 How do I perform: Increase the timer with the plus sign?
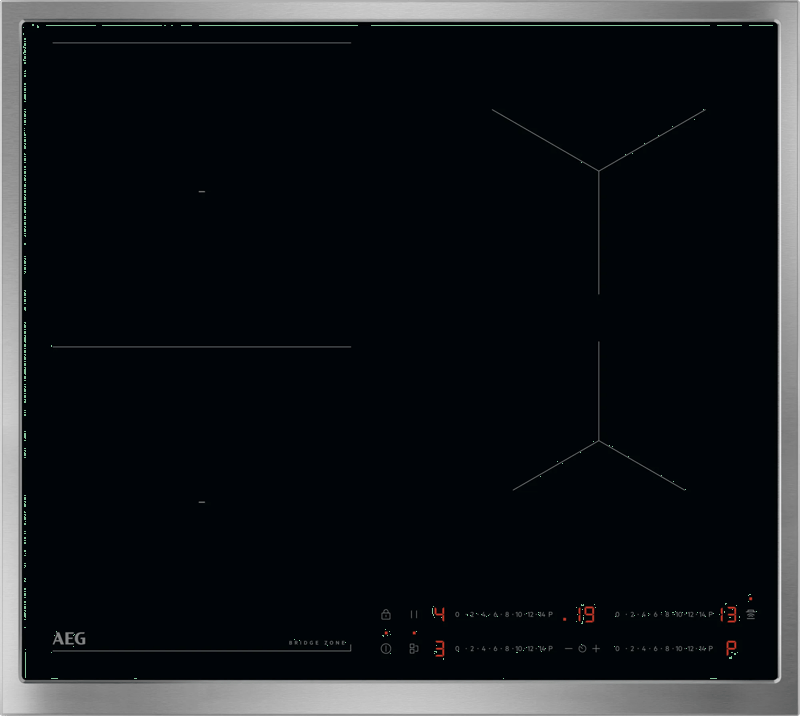(x=596, y=649)
